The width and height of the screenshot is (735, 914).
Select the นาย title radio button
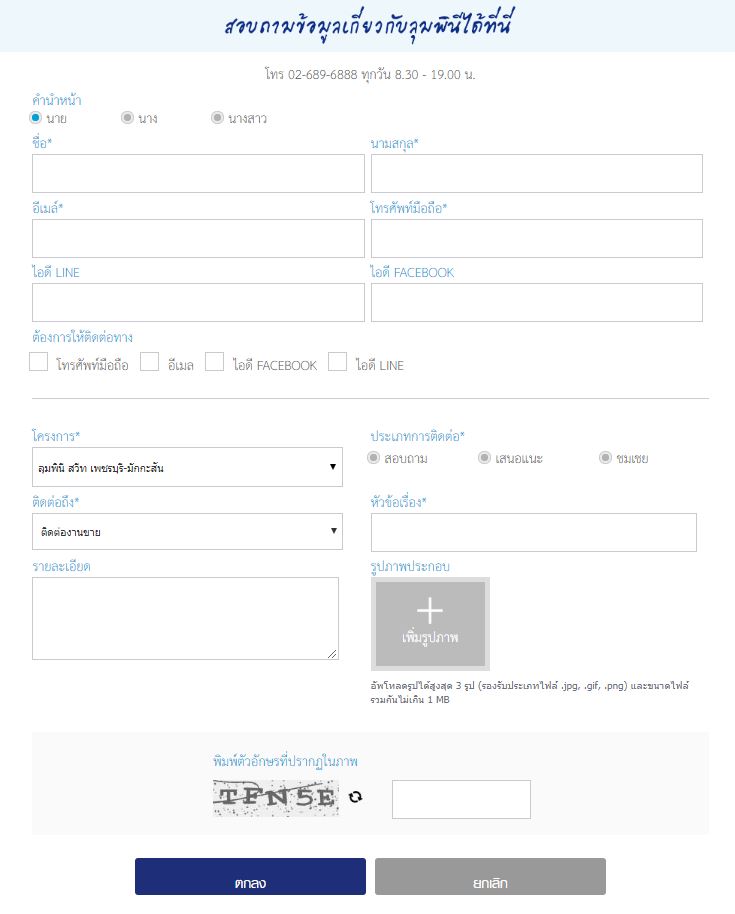click(37, 118)
